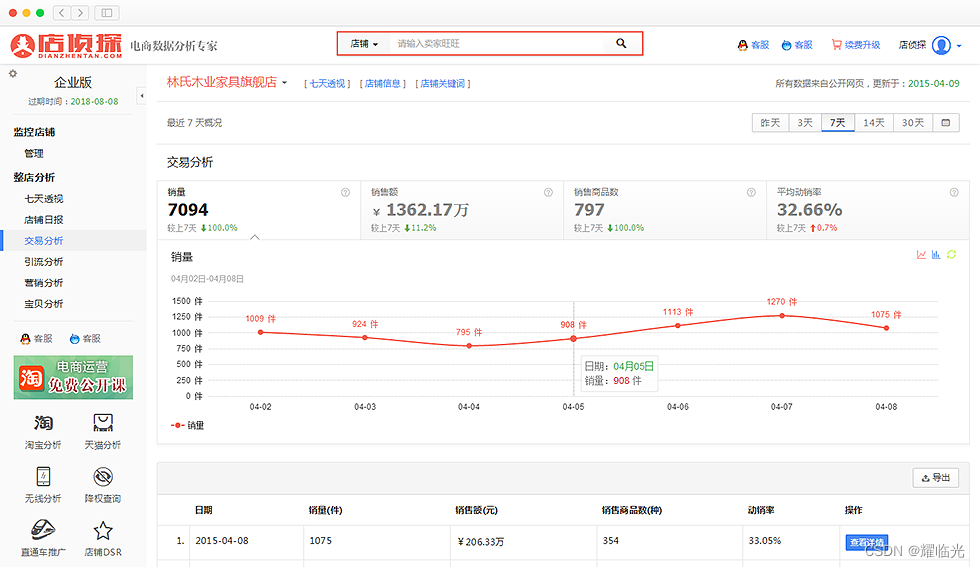
Task: Select the 14天 time range tab
Action: [x=874, y=123]
